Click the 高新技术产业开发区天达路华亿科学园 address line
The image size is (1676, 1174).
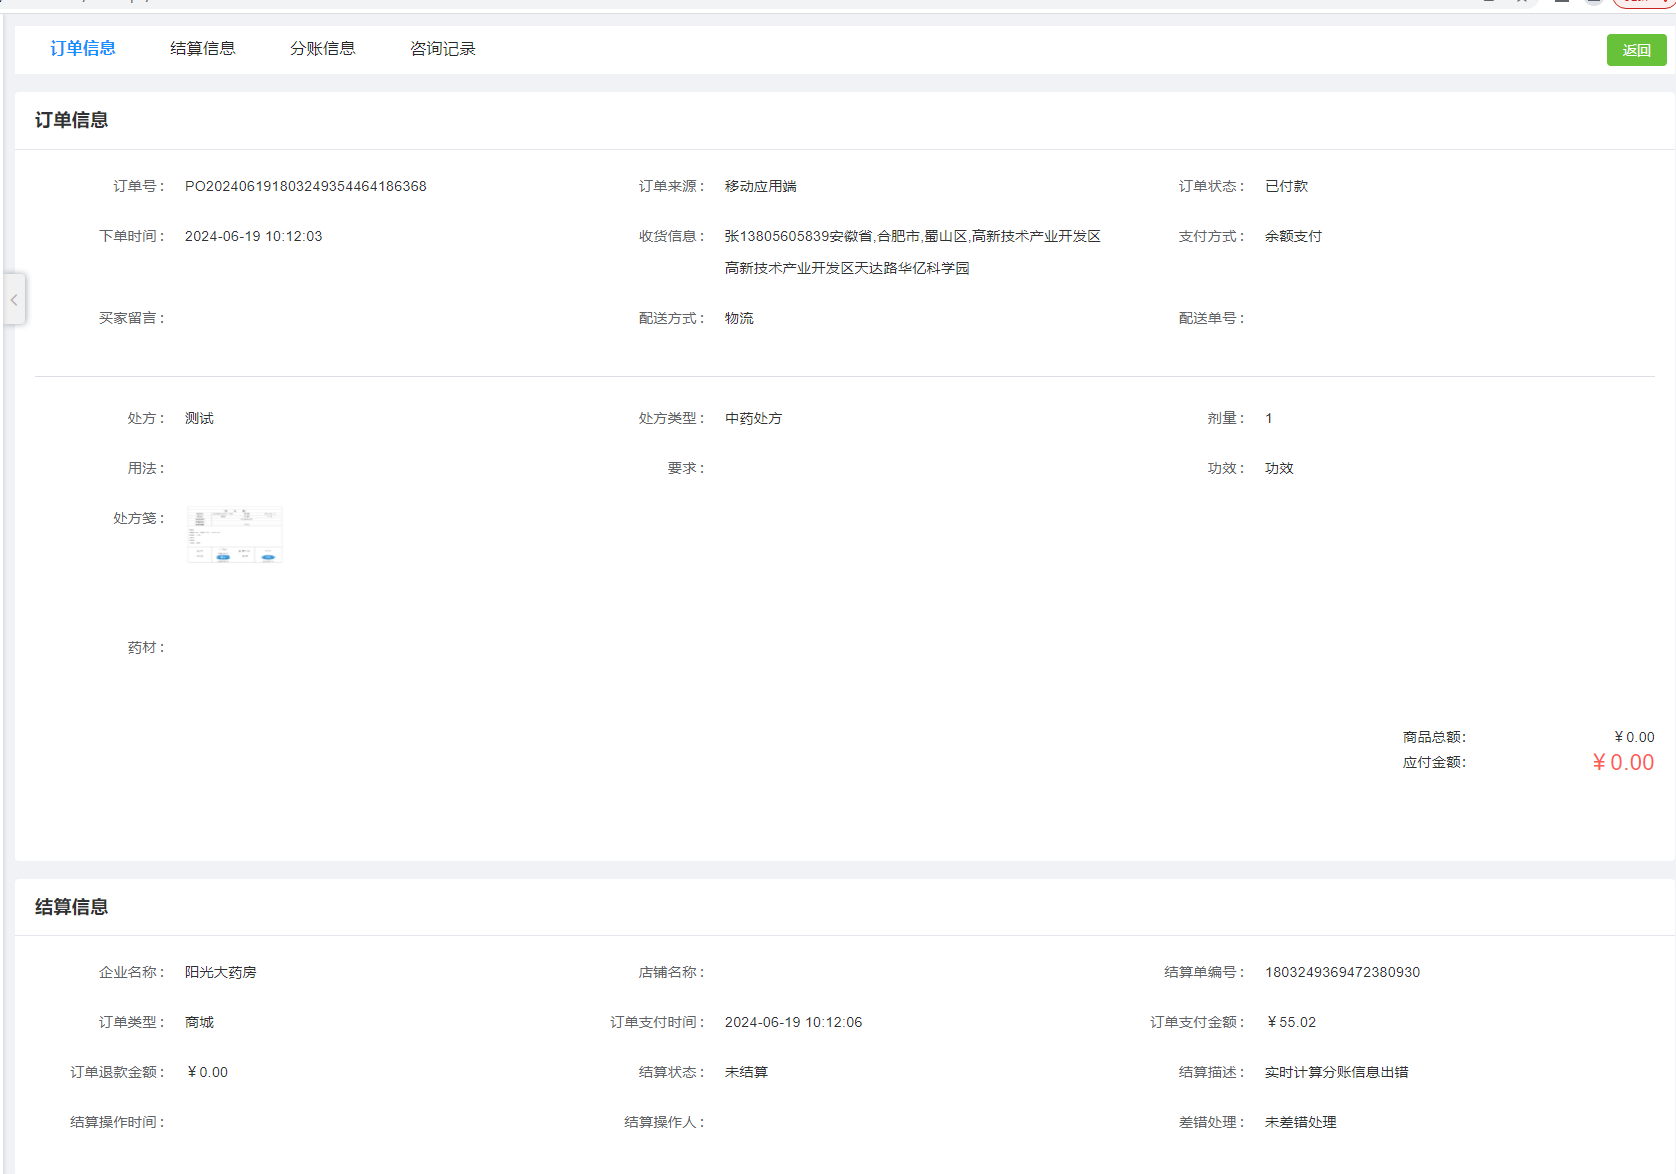[x=846, y=268]
